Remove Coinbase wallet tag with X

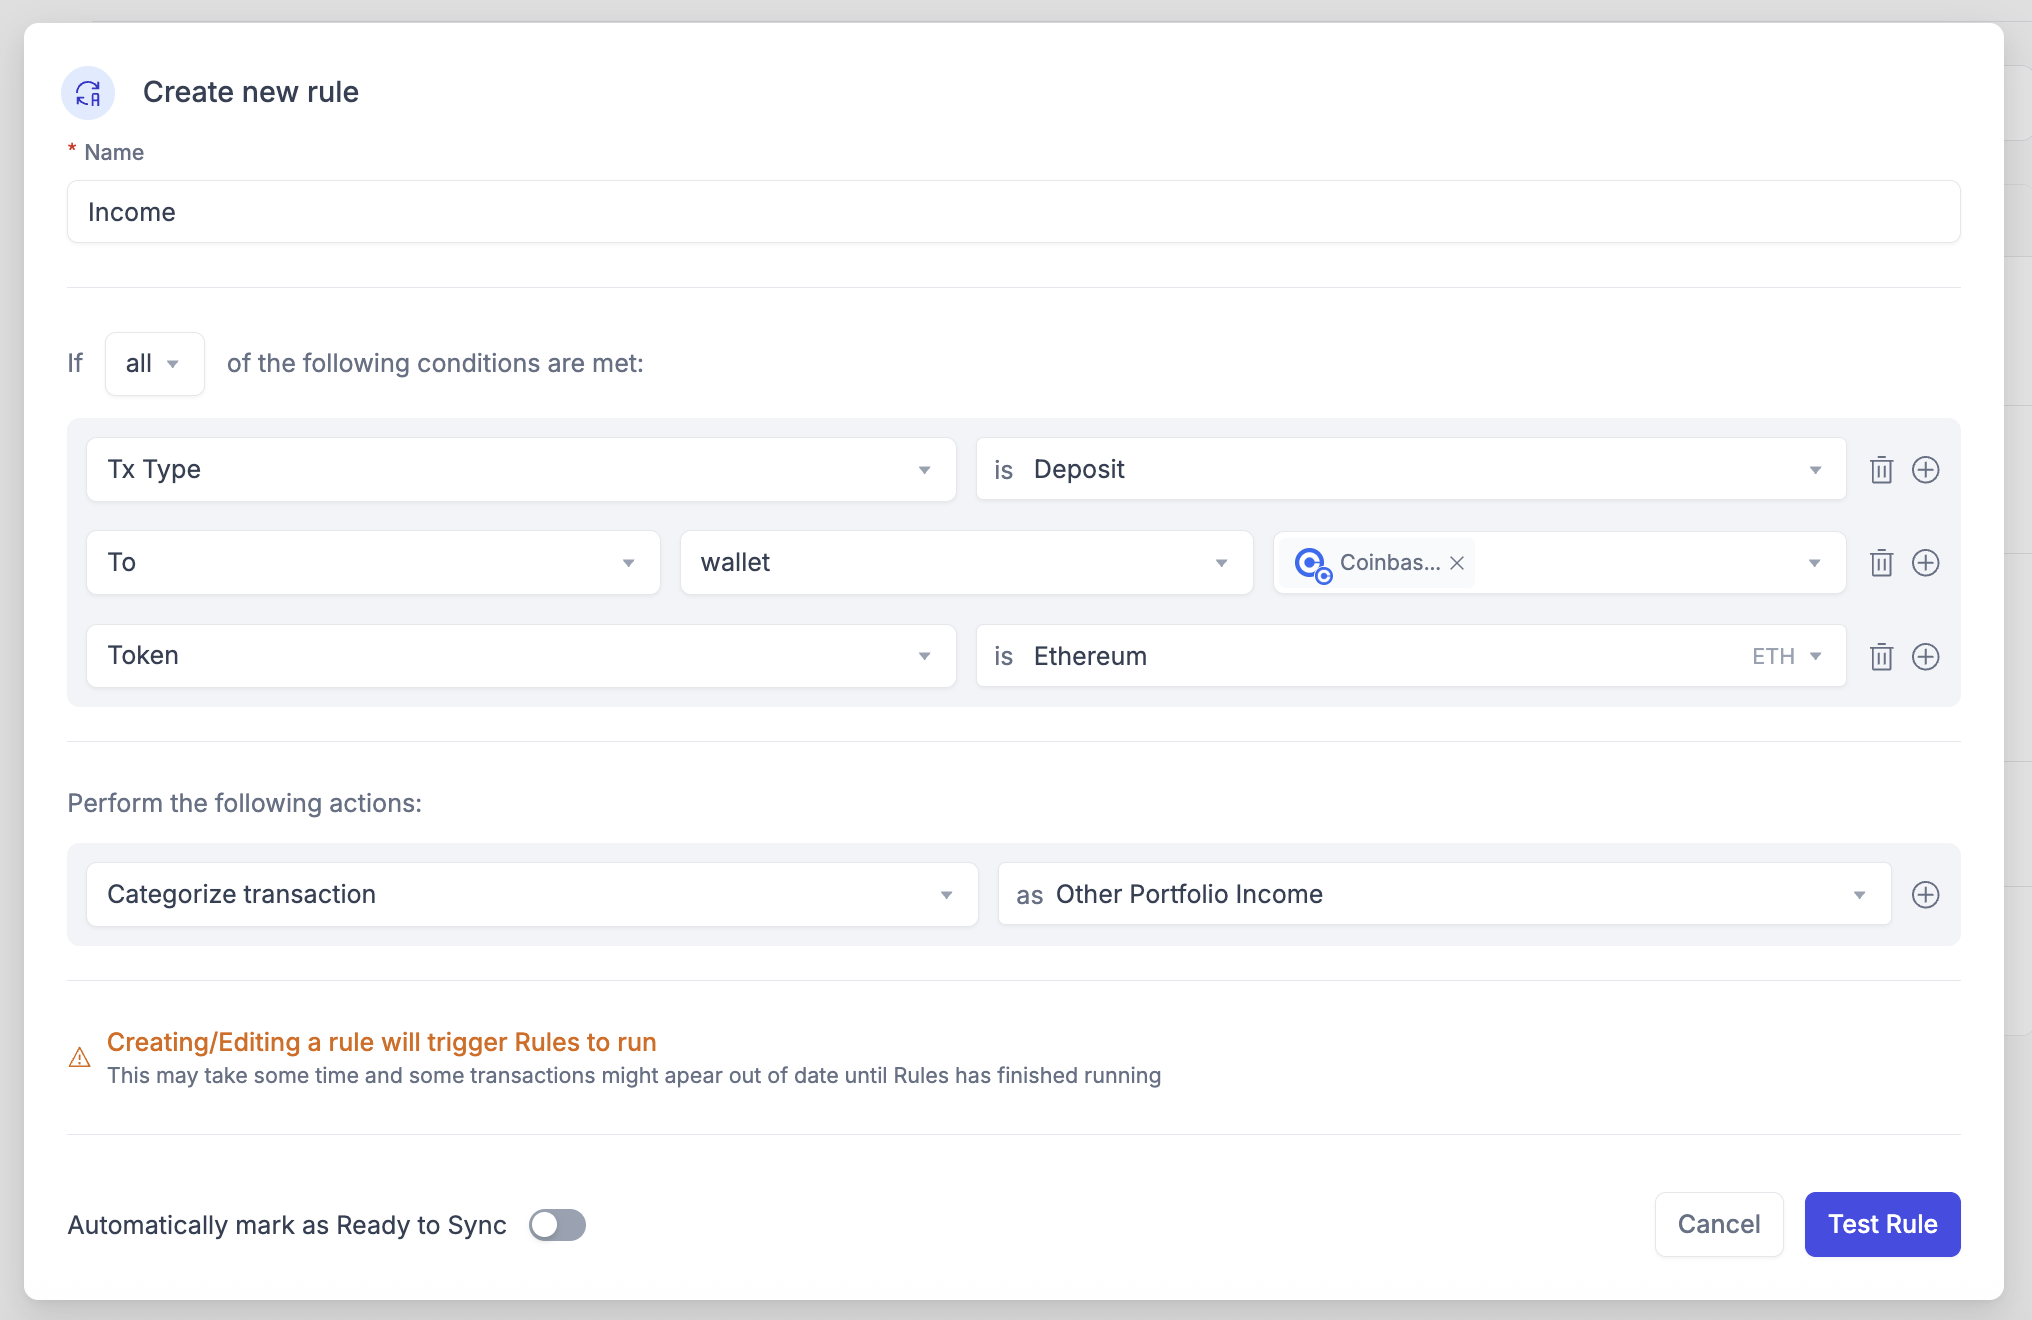[1457, 563]
